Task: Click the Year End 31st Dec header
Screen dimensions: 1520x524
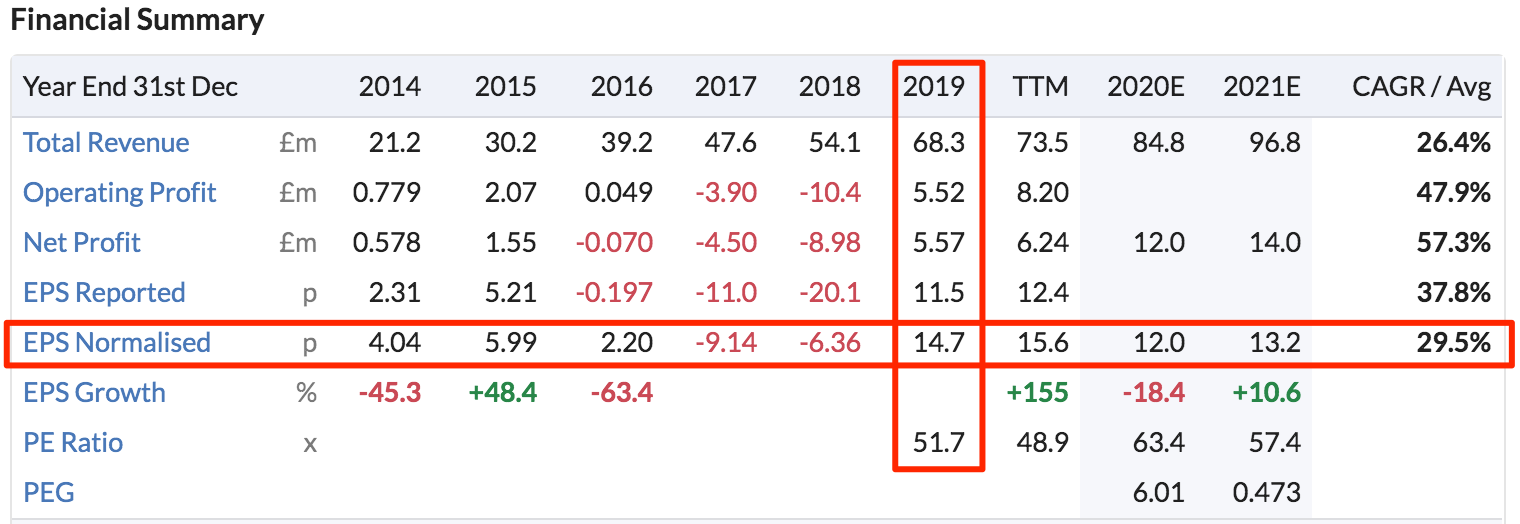Action: tap(131, 86)
